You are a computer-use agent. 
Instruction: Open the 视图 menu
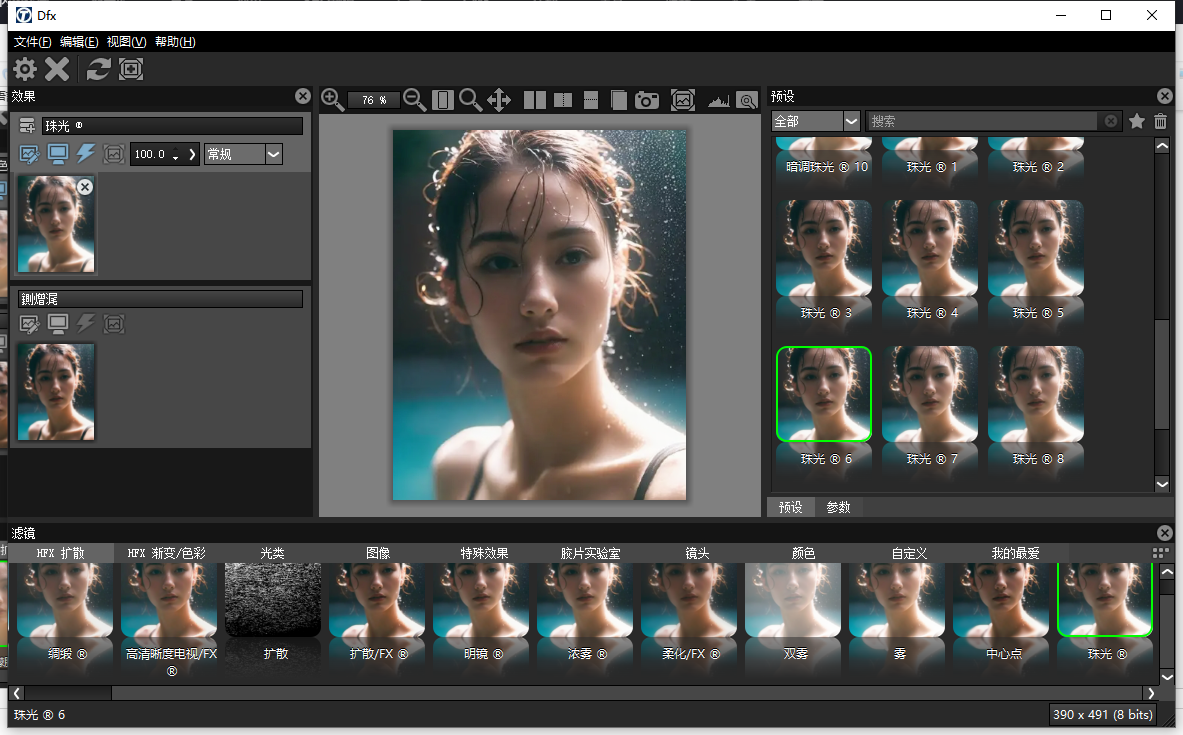(x=126, y=42)
